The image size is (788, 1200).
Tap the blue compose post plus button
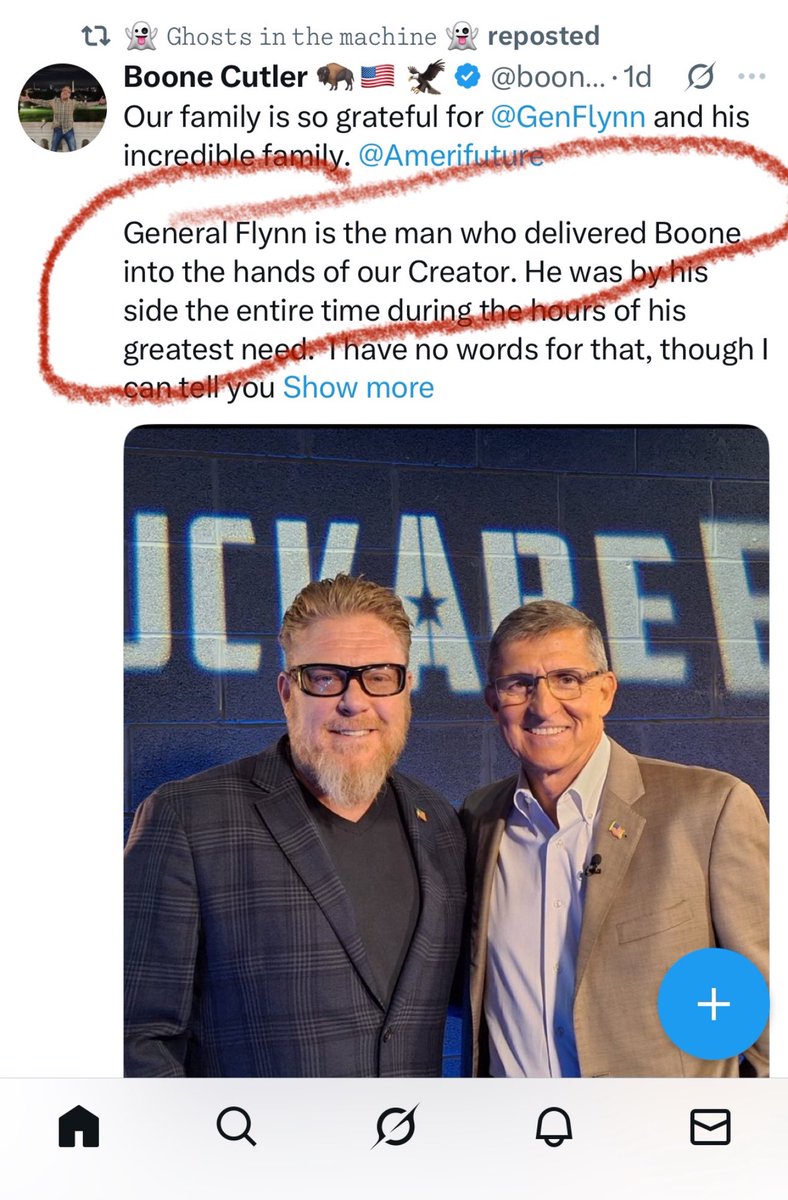[x=713, y=1004]
